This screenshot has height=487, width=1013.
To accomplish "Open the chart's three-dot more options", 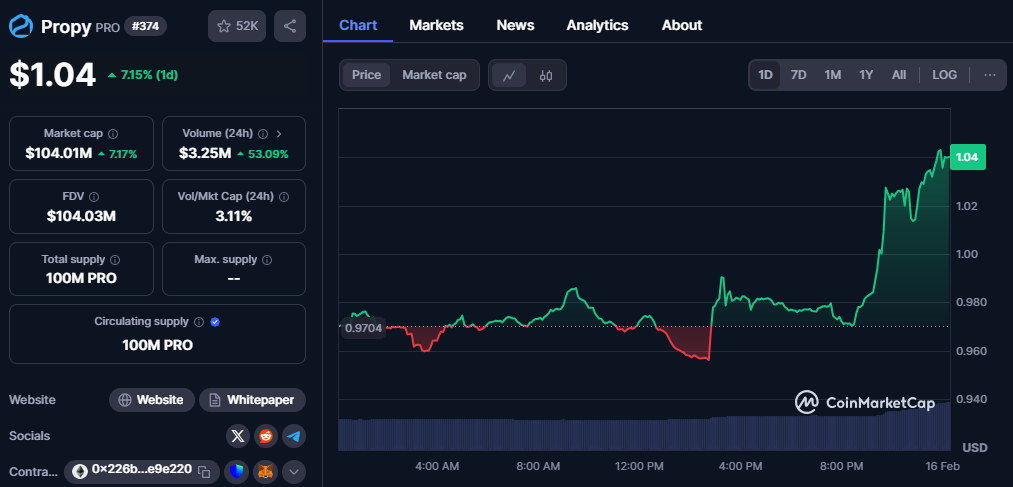I will [x=989, y=75].
